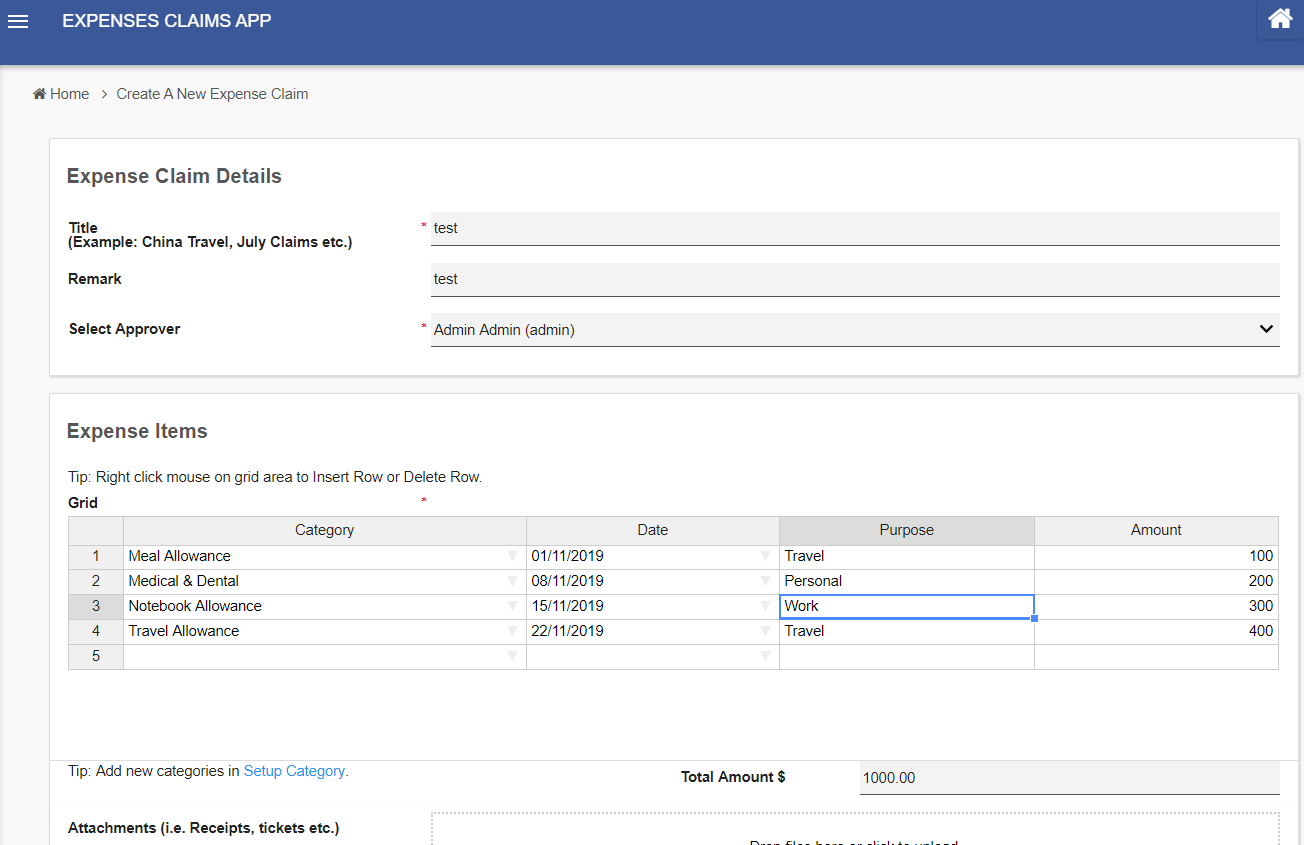Click the Remark input field

click(854, 279)
